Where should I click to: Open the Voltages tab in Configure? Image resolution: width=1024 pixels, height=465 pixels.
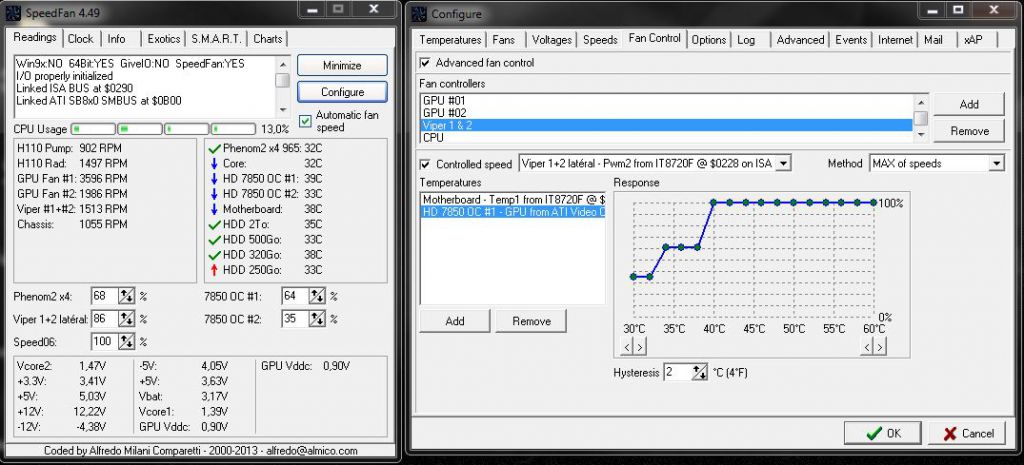point(552,40)
